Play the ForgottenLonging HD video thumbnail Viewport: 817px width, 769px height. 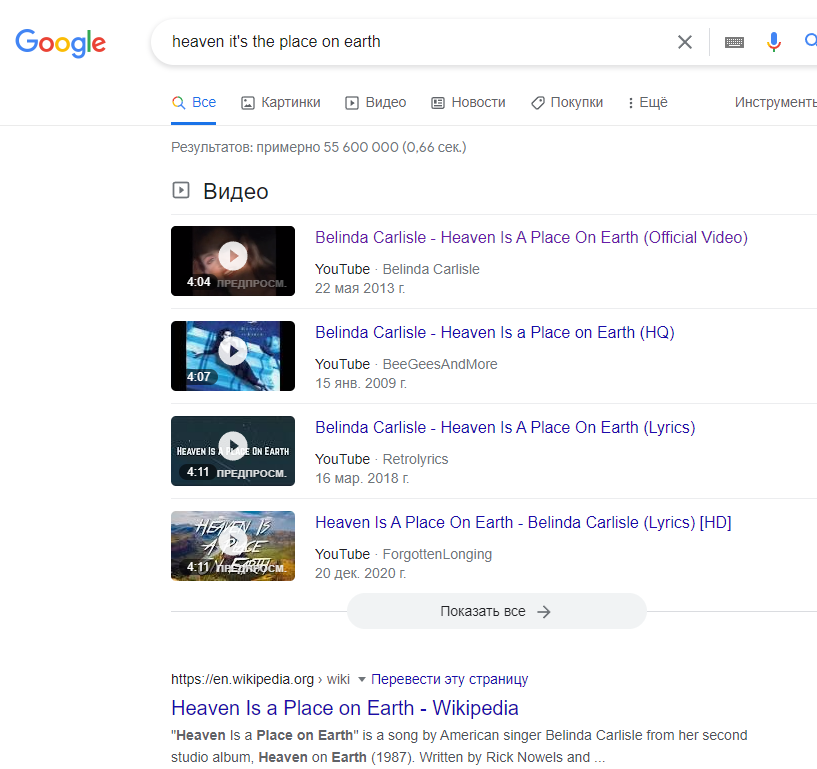coord(233,546)
